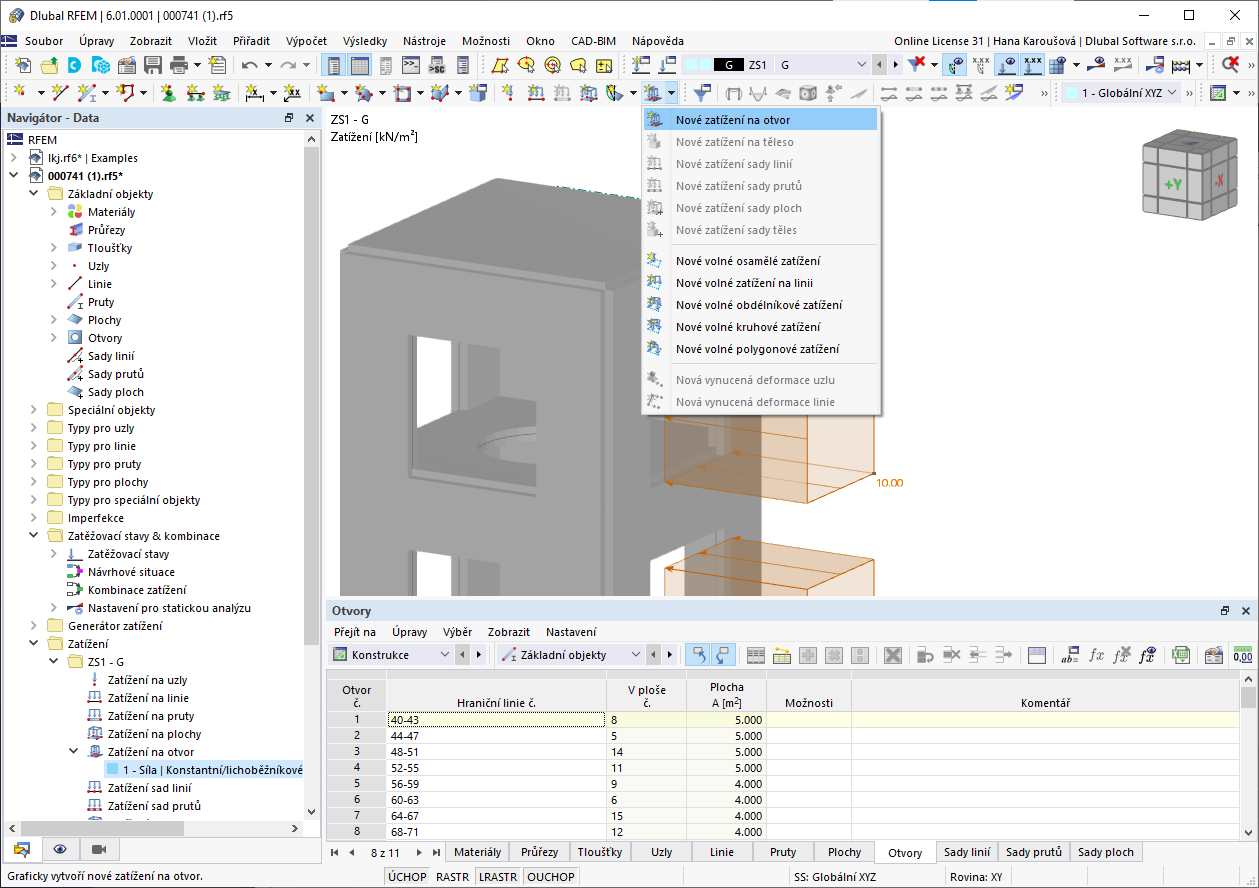1259x888 pixels.
Task: Click the magnifier with red X icon
Action: [1231, 65]
